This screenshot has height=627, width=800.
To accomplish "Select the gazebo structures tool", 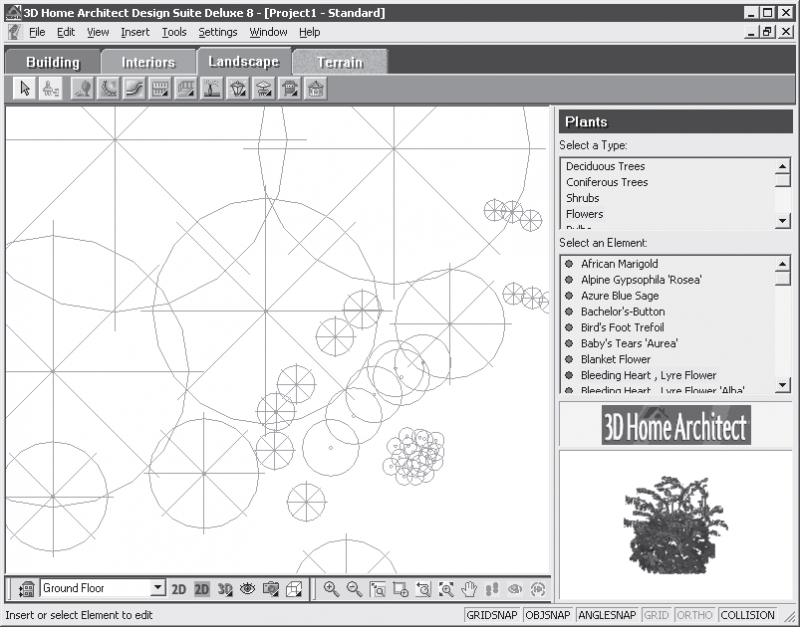I will (x=316, y=89).
